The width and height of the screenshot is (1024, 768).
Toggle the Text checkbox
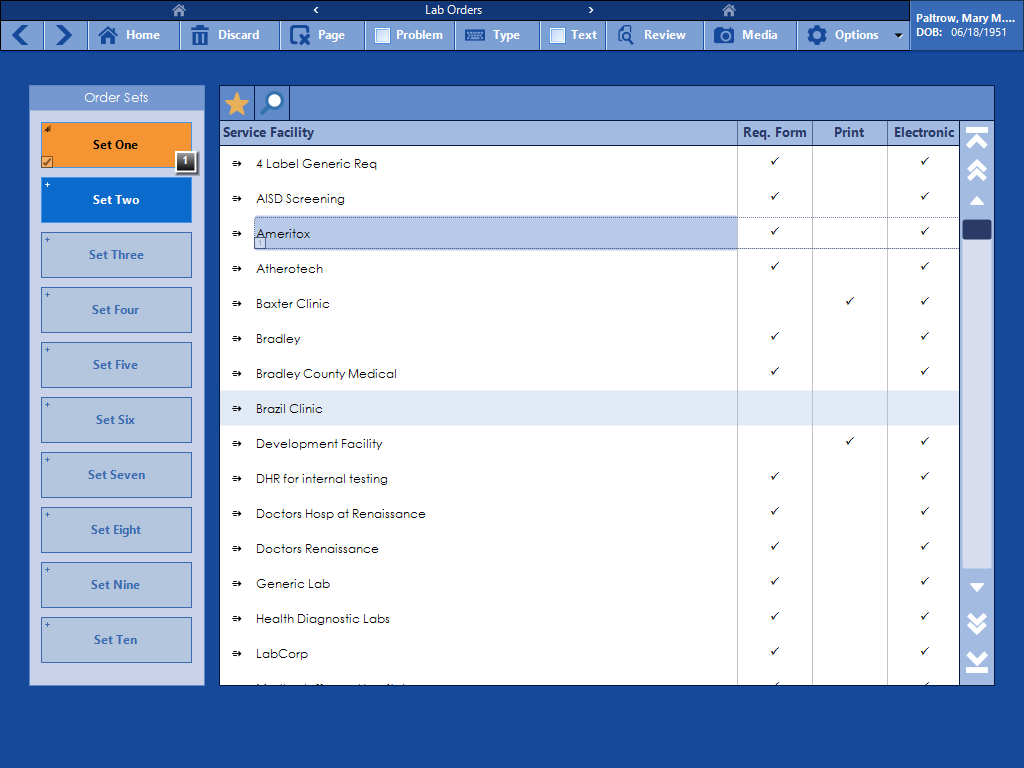coord(558,35)
